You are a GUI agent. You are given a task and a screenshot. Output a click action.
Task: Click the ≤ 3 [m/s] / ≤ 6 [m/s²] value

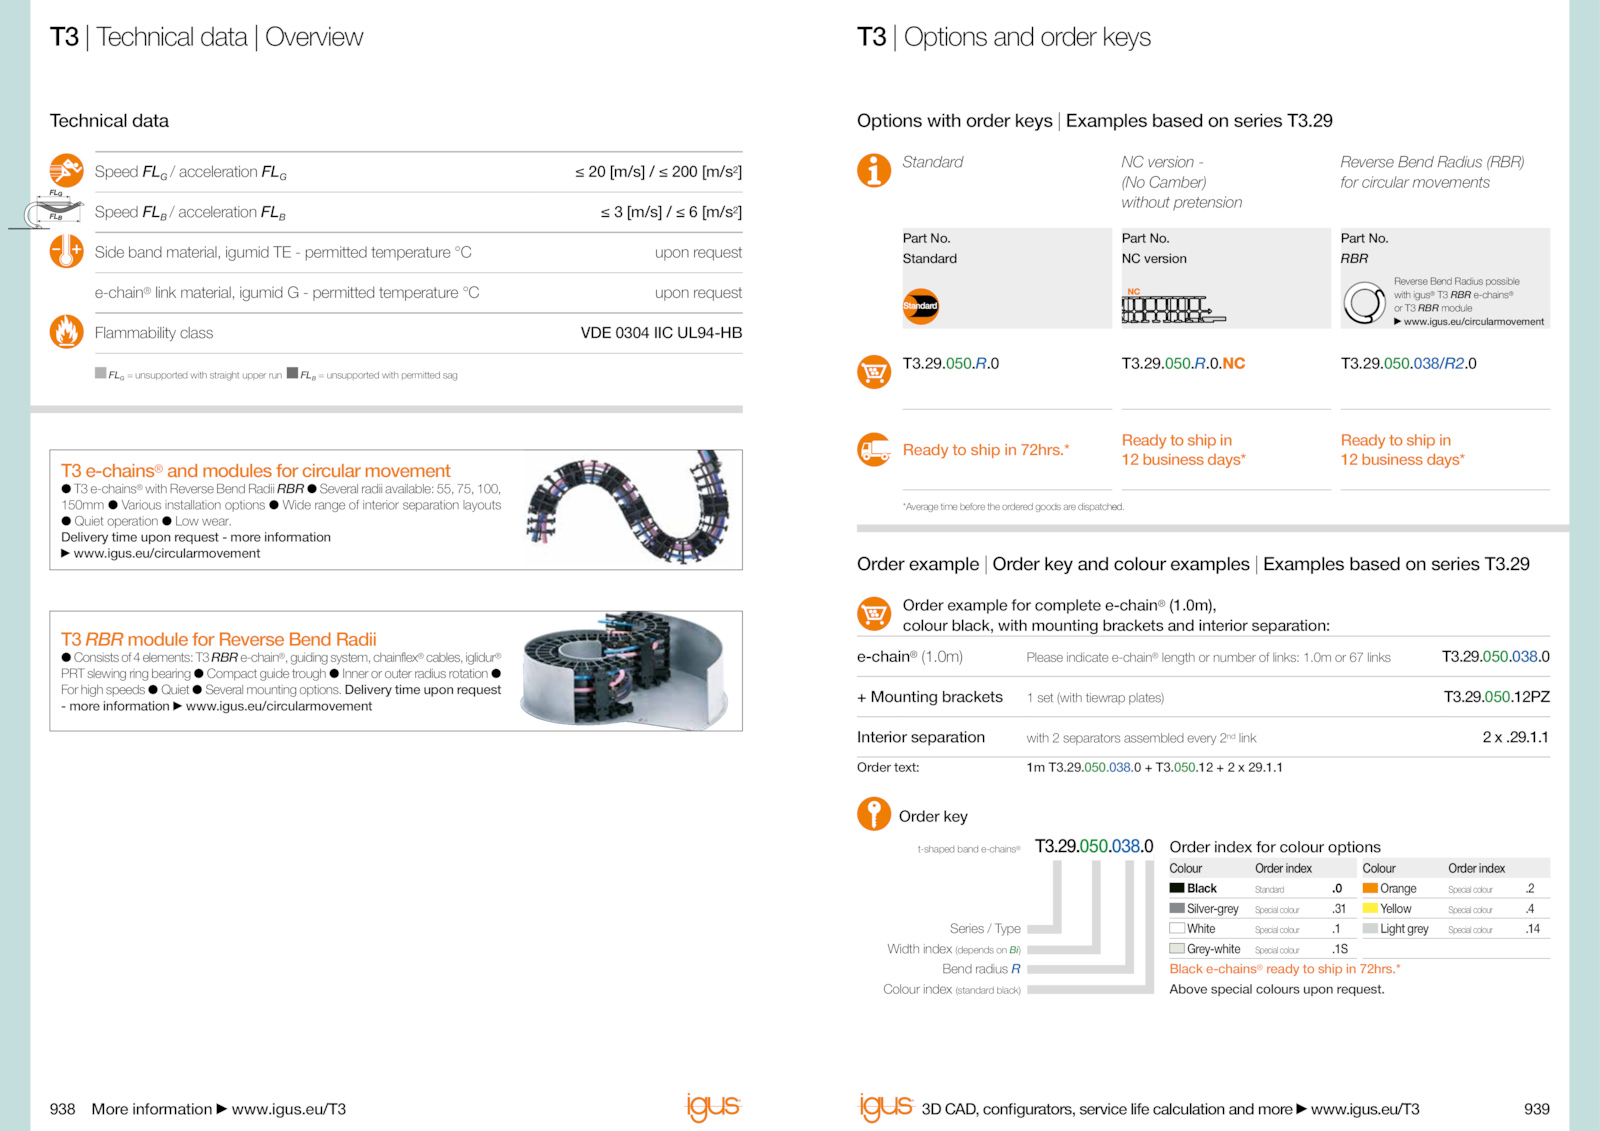[x=671, y=212]
